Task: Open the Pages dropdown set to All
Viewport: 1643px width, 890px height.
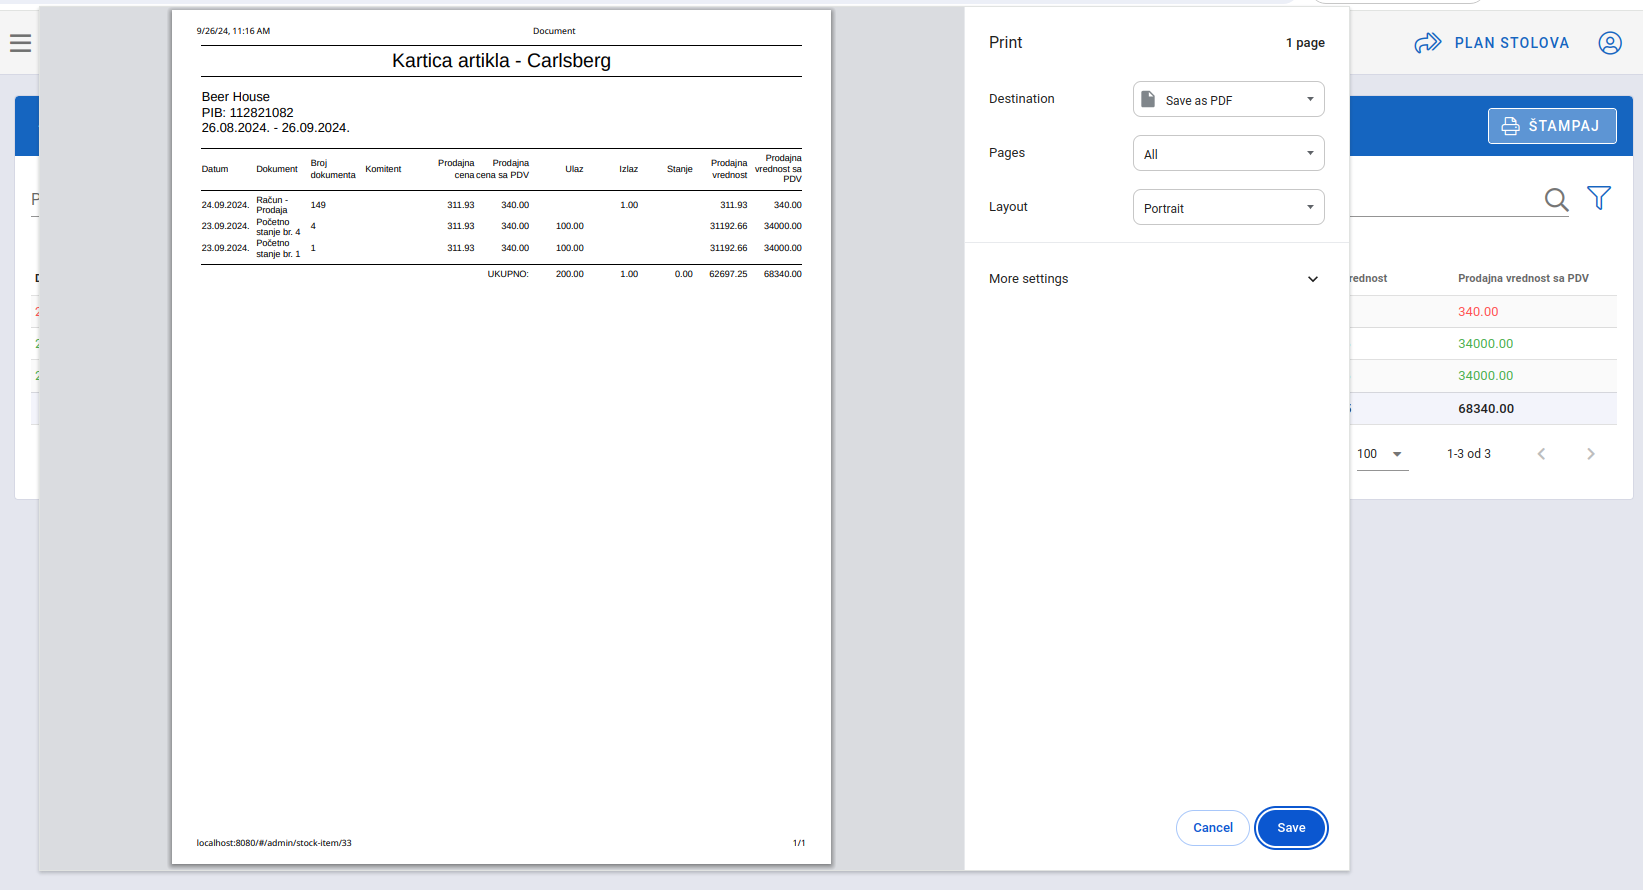Action: pos(1228,154)
